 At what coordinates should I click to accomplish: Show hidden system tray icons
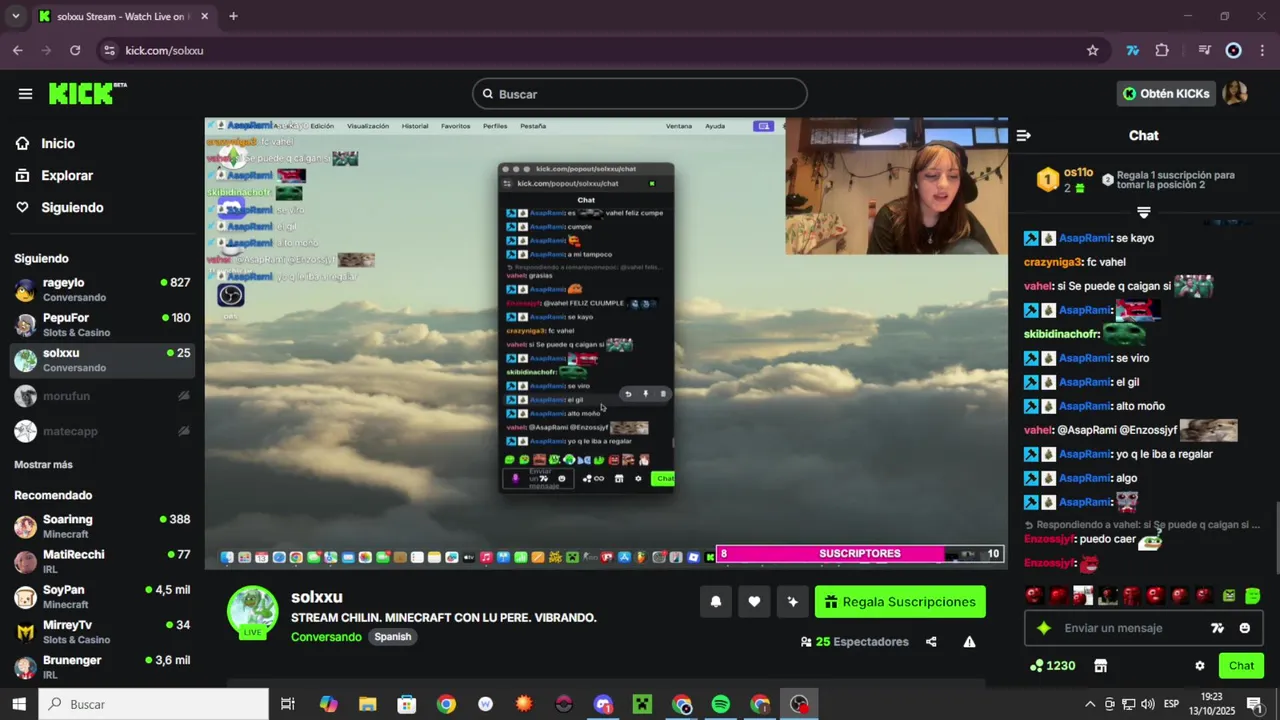(1090, 704)
